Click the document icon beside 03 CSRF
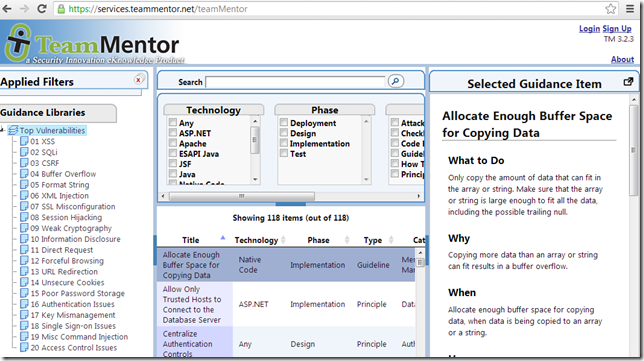Viewport: 644px width, 361px height. click(24, 163)
